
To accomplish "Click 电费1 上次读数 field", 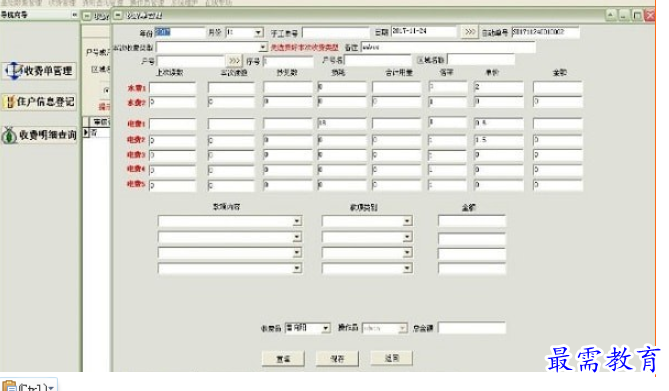I will point(172,124).
